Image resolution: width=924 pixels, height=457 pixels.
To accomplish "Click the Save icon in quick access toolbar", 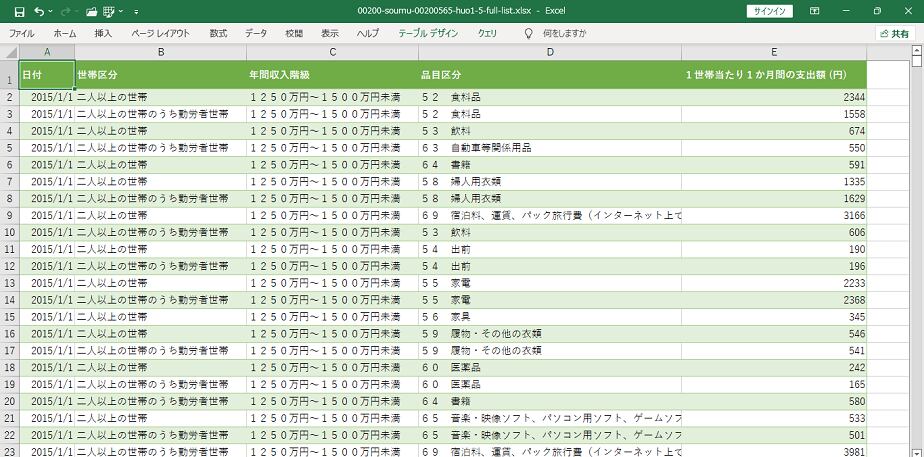I will point(19,11).
